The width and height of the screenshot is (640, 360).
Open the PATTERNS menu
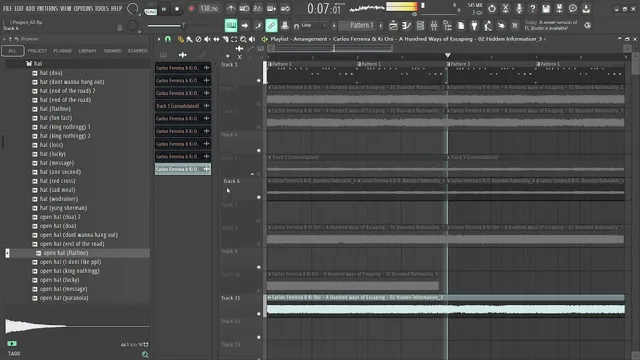click(x=47, y=9)
